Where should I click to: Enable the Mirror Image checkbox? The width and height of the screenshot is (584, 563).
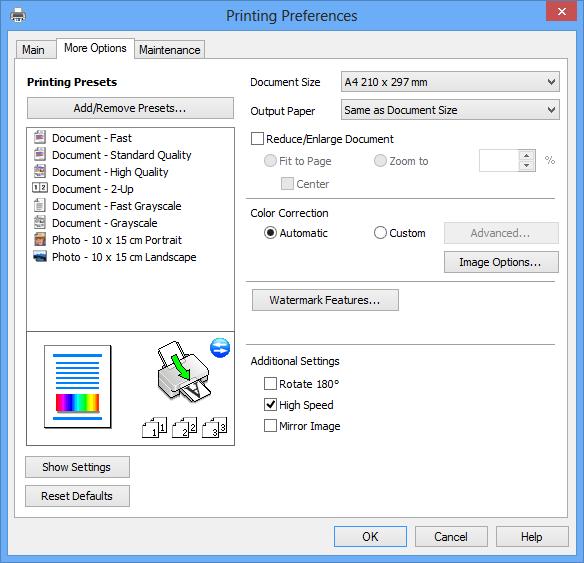click(x=270, y=426)
